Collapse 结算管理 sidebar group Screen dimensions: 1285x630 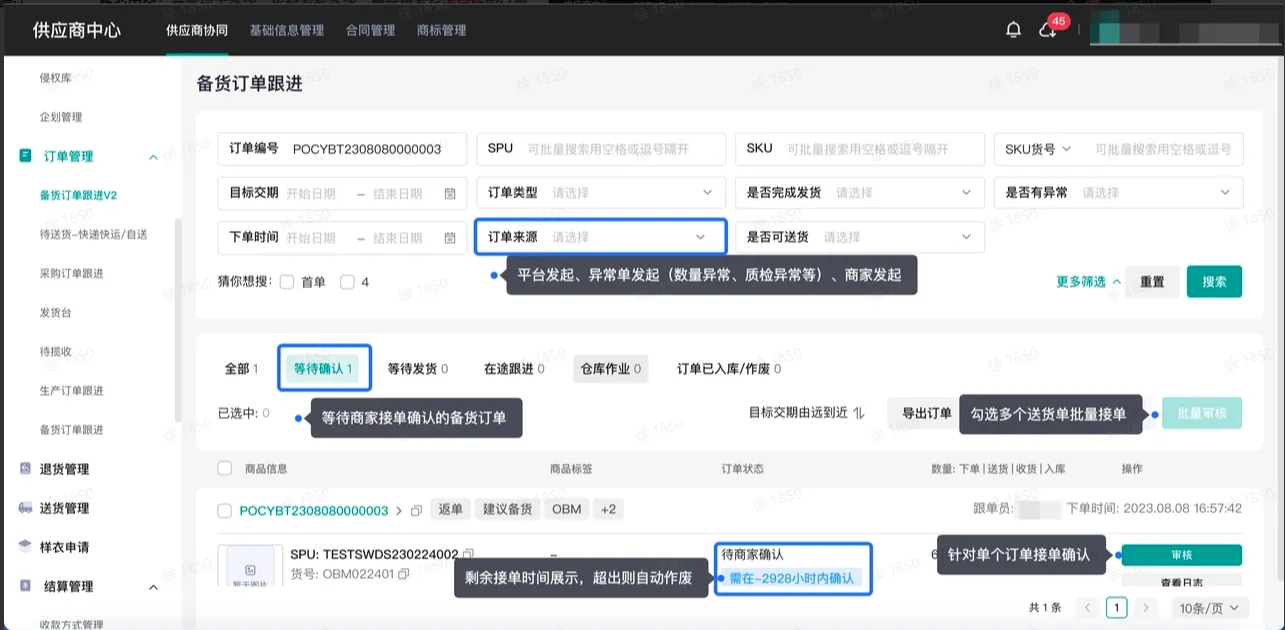(x=153, y=587)
